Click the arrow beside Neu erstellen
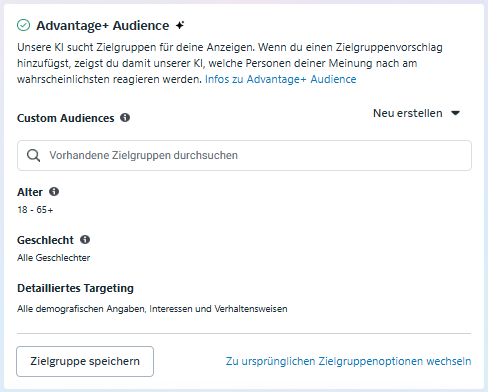488x392 pixels. pos(455,113)
